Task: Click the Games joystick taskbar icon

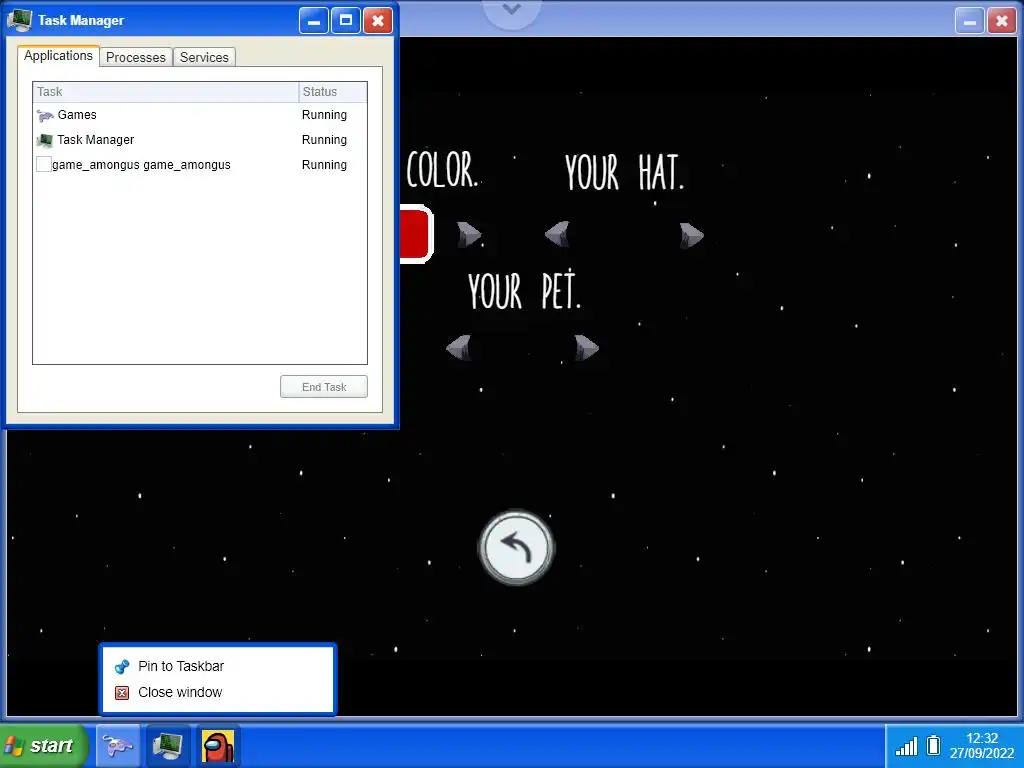Action: (x=118, y=746)
